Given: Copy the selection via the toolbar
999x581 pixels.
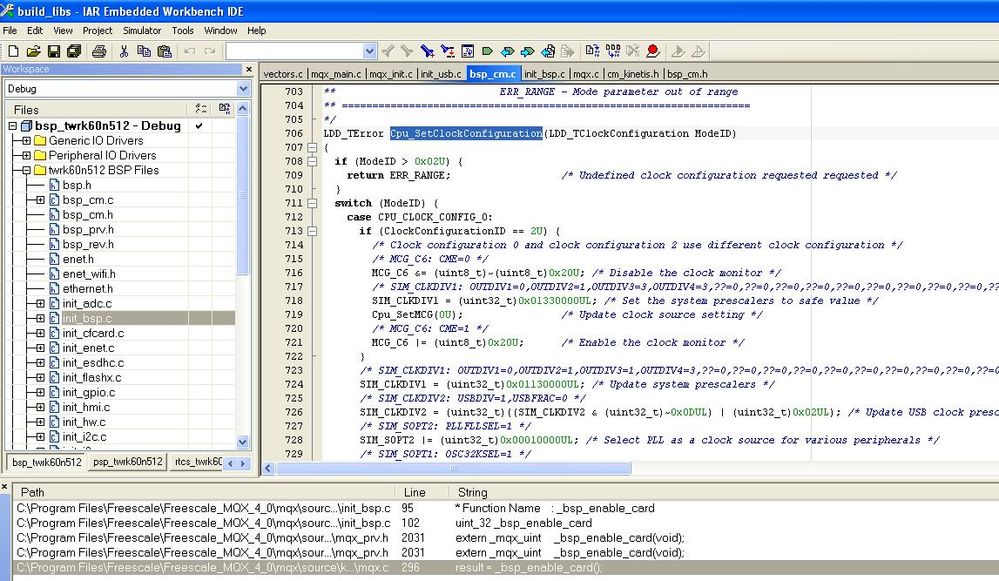Looking at the screenshot, I should tap(144, 51).
